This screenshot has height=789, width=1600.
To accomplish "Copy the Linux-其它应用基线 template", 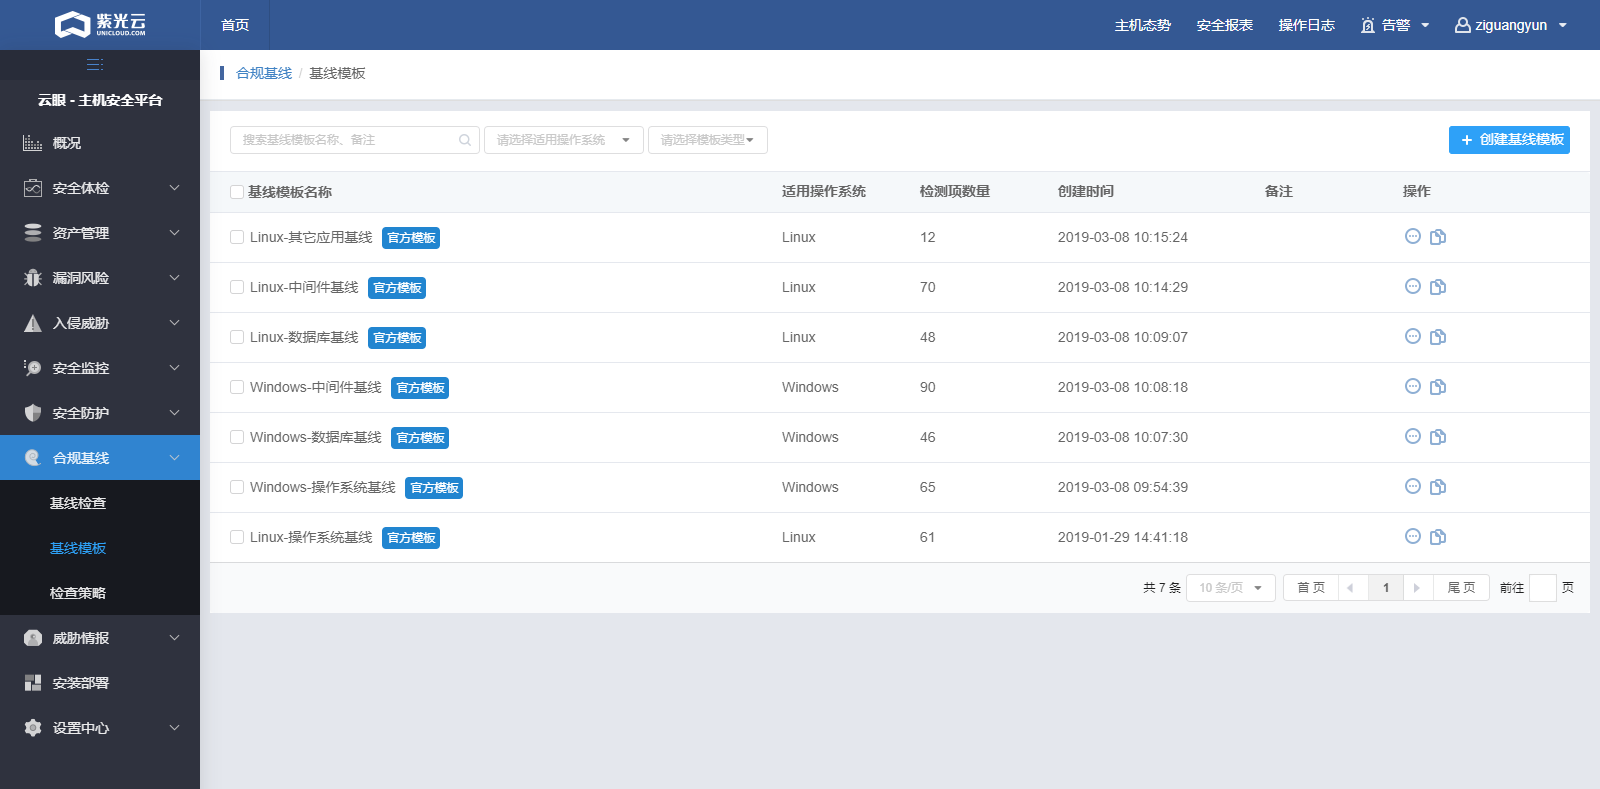I will [x=1438, y=237].
